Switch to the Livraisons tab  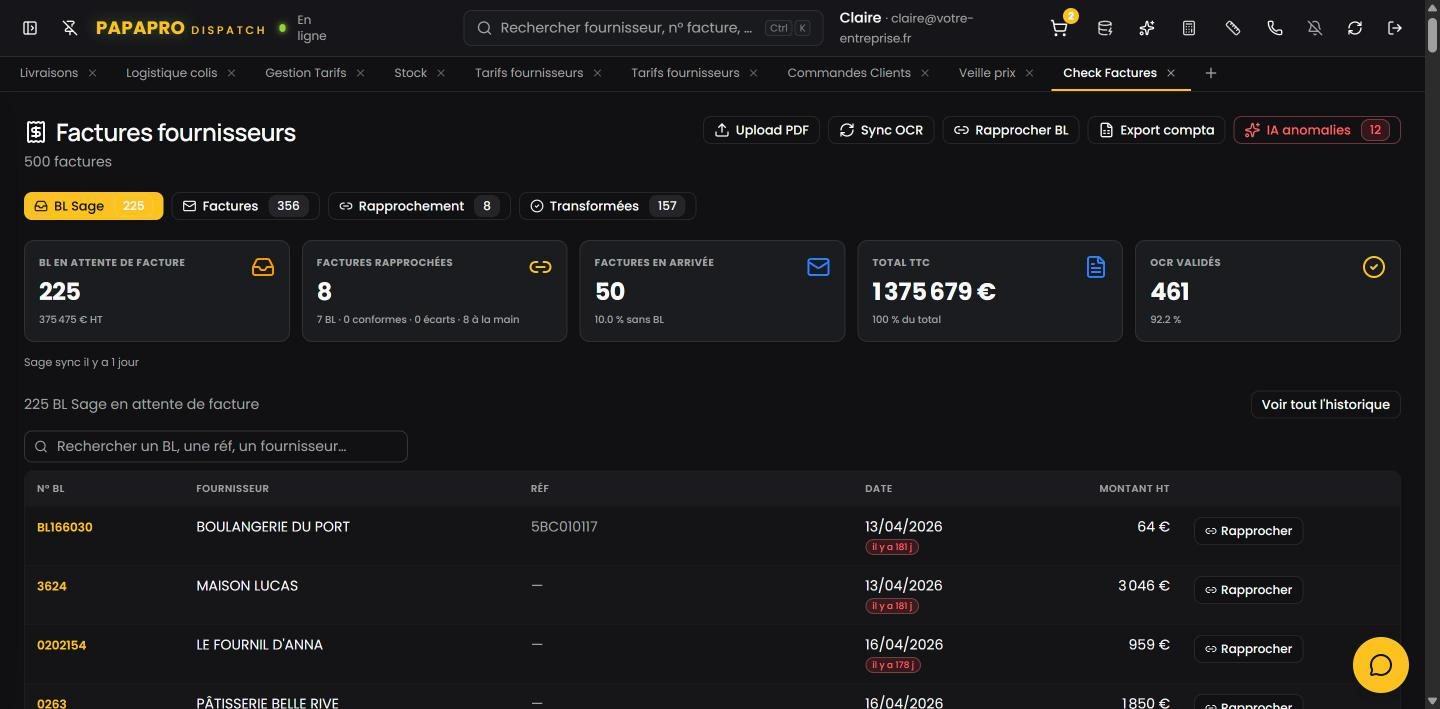click(49, 73)
